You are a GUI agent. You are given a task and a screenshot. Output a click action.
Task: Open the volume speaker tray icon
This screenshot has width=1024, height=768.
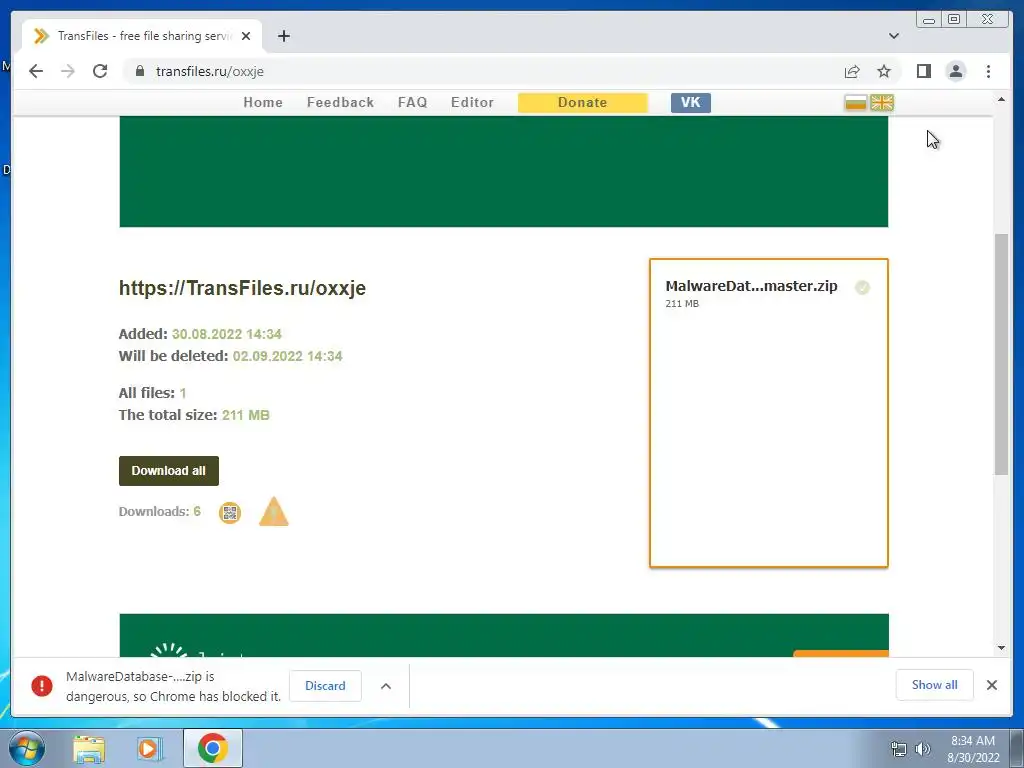click(923, 749)
